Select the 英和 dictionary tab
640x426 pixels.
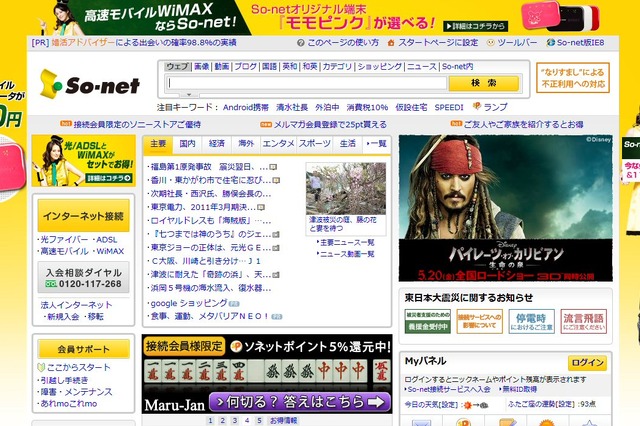click(290, 66)
